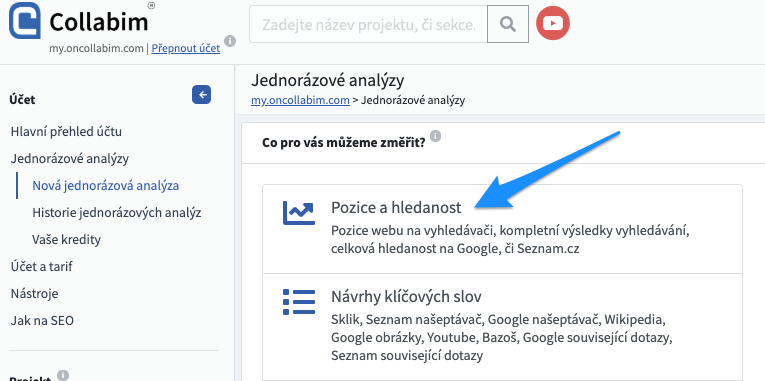Click the Účet sidebar heading
This screenshot has width=765, height=381.
pyautogui.click(x=22, y=100)
